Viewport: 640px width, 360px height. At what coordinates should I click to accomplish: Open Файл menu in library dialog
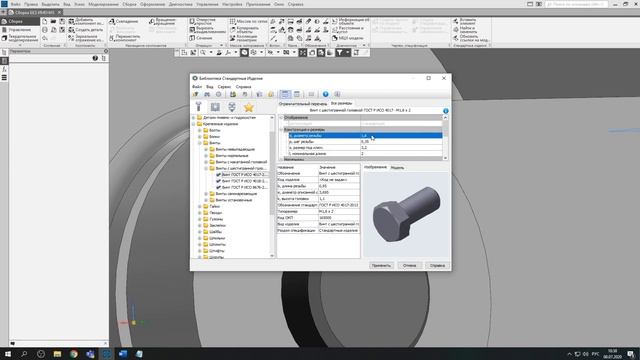click(x=197, y=87)
